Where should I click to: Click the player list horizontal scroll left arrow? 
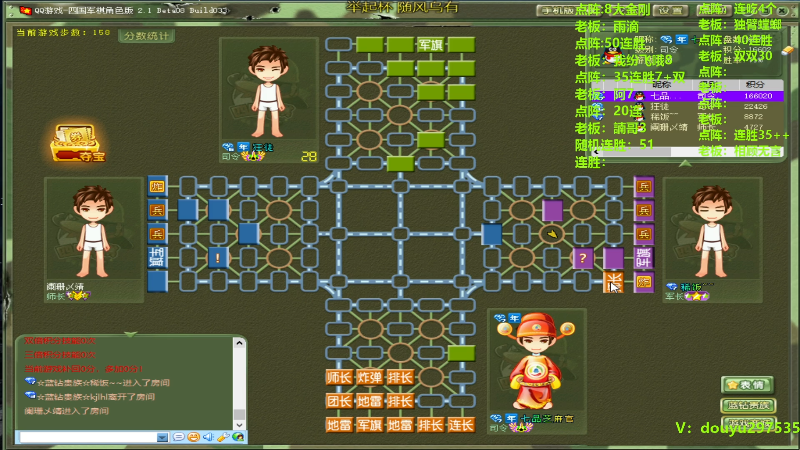pyautogui.click(x=595, y=152)
